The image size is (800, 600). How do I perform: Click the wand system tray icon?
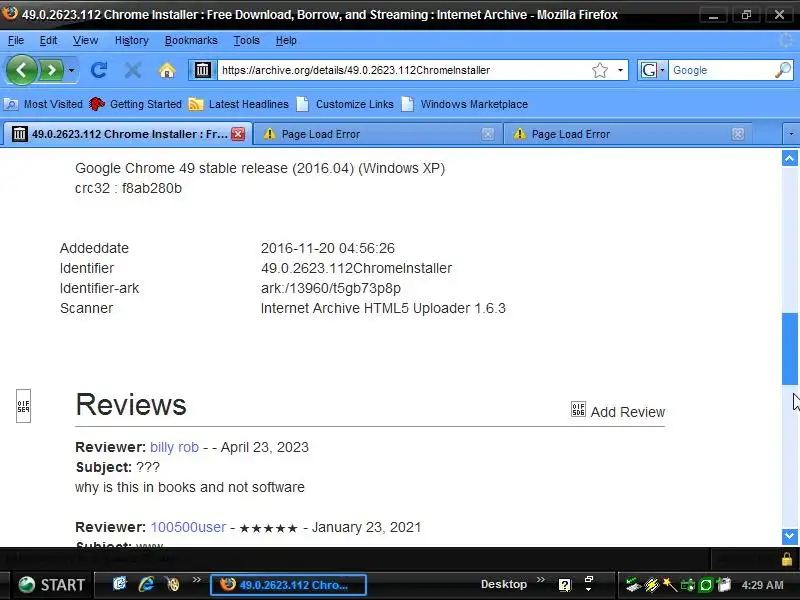click(669, 585)
